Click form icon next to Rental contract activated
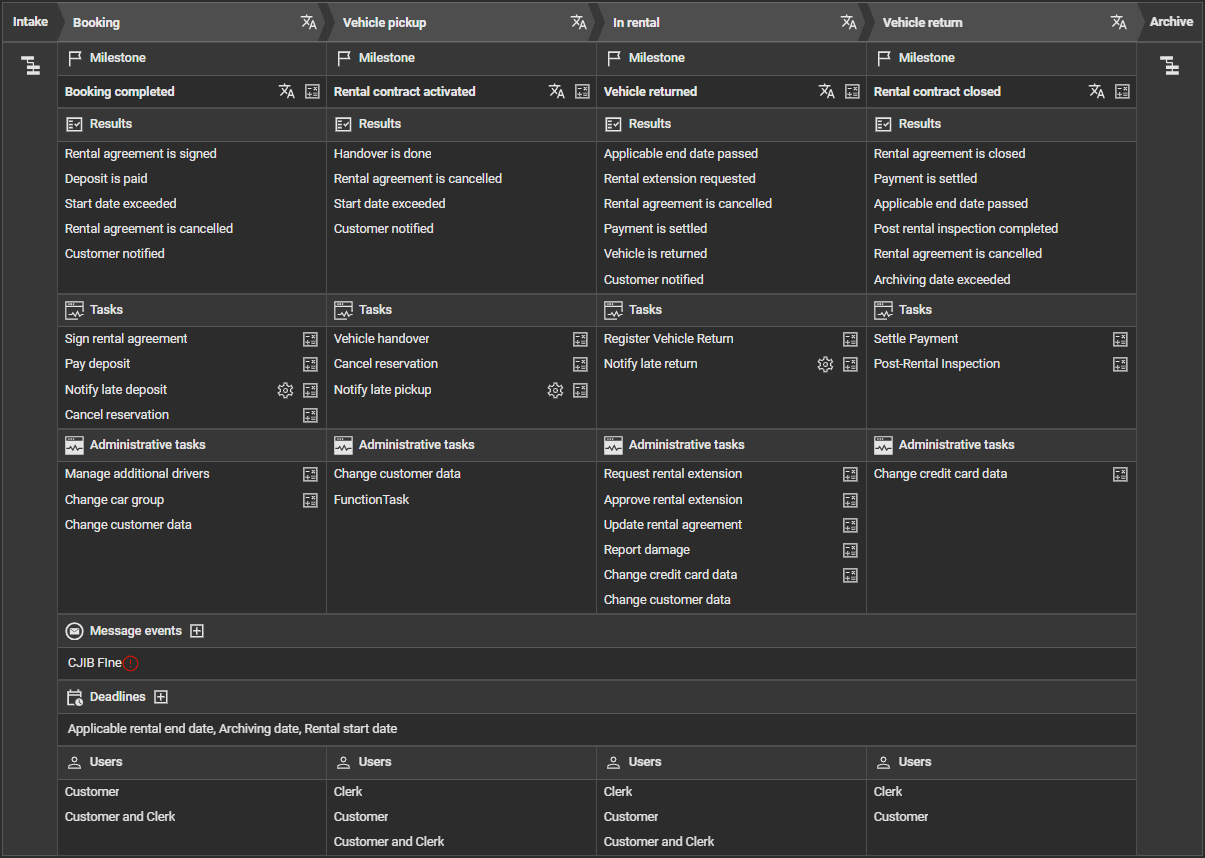 tap(582, 91)
